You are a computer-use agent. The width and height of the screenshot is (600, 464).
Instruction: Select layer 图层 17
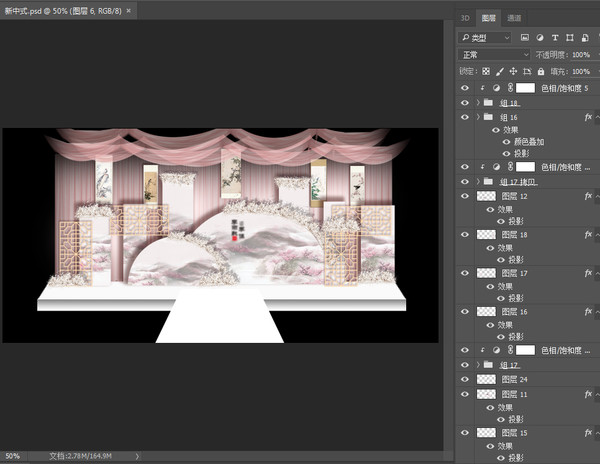coord(514,273)
